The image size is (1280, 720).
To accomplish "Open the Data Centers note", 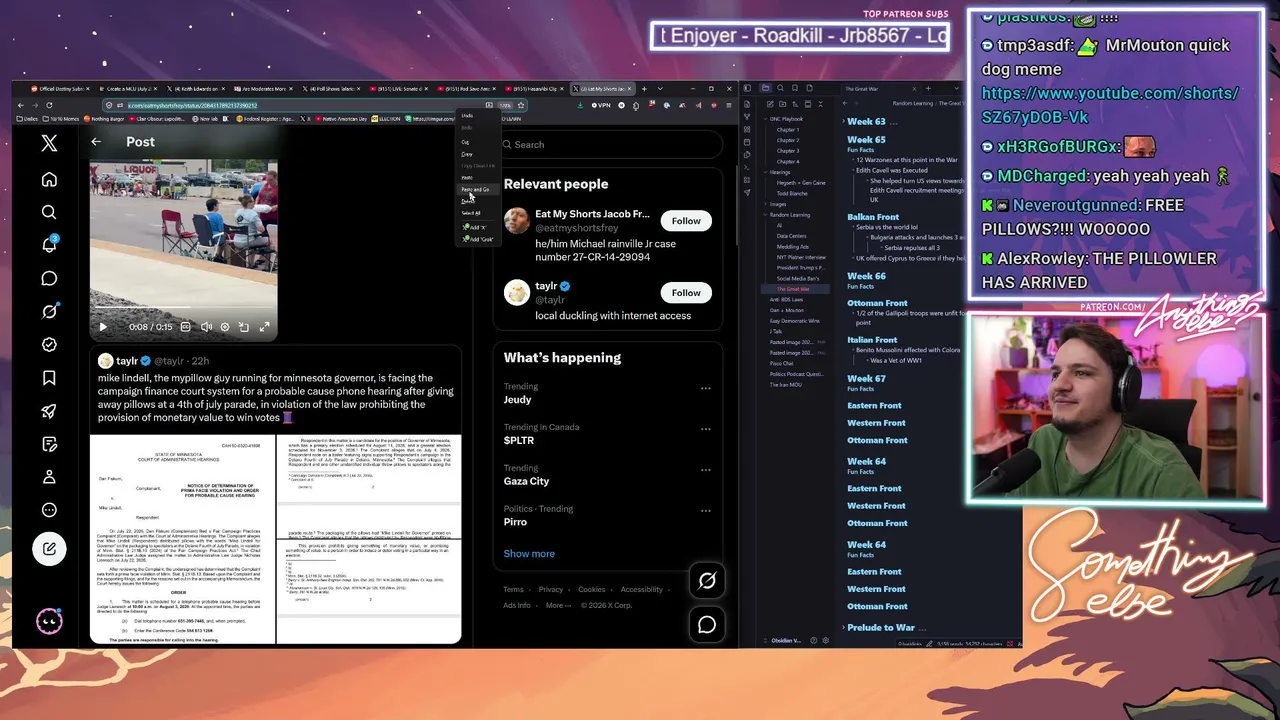I will 792,236.
